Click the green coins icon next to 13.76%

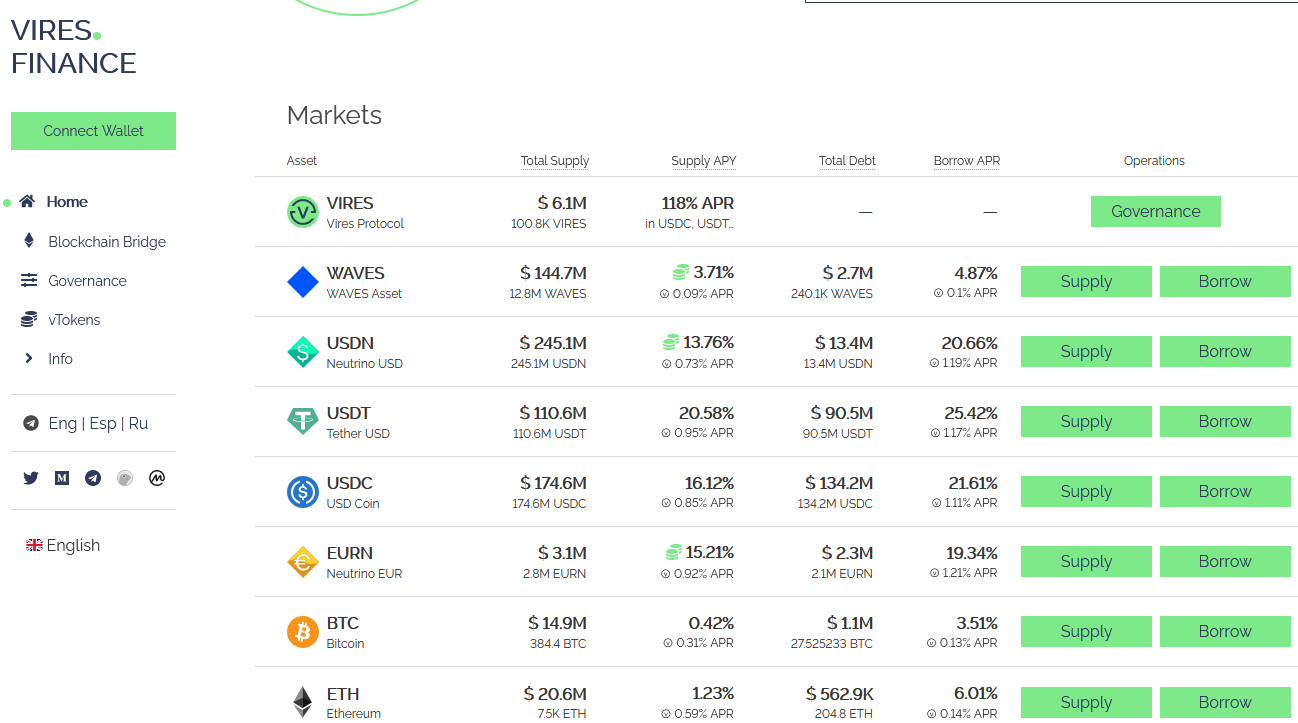pyautogui.click(x=671, y=342)
